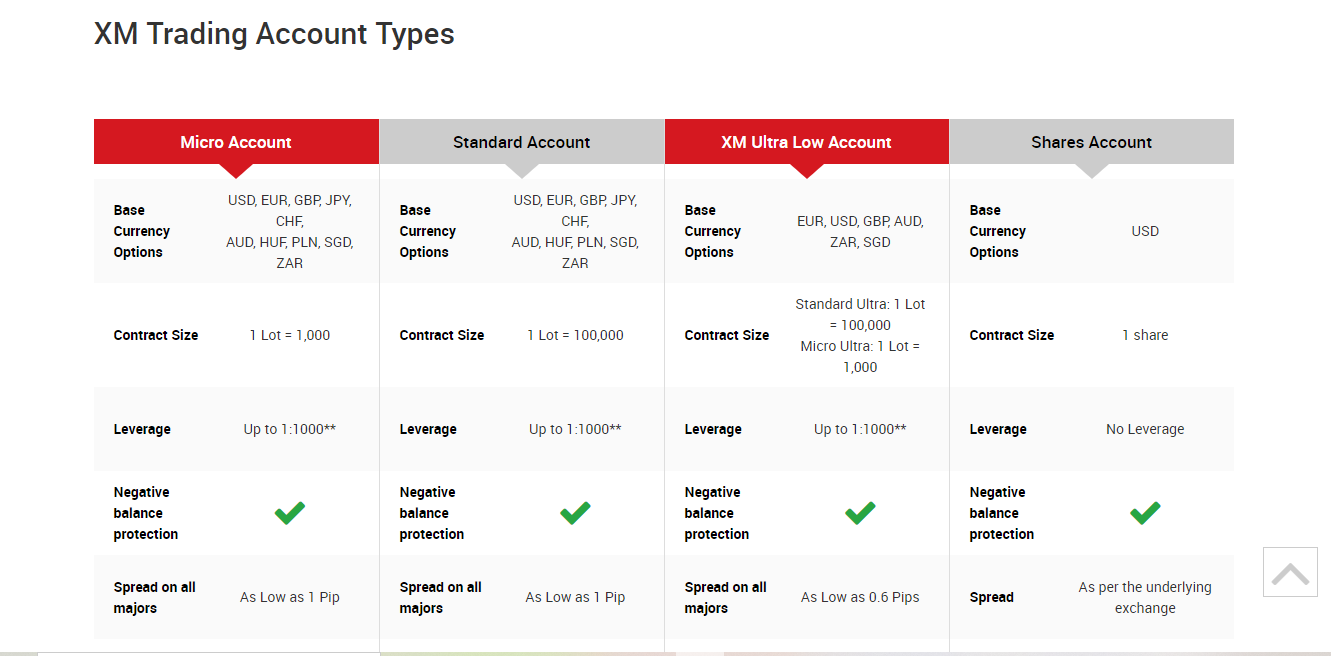Click XM Ultra Low 'Base Currency Options' label
Image resolution: width=1331 pixels, height=656 pixels.
pos(713,231)
